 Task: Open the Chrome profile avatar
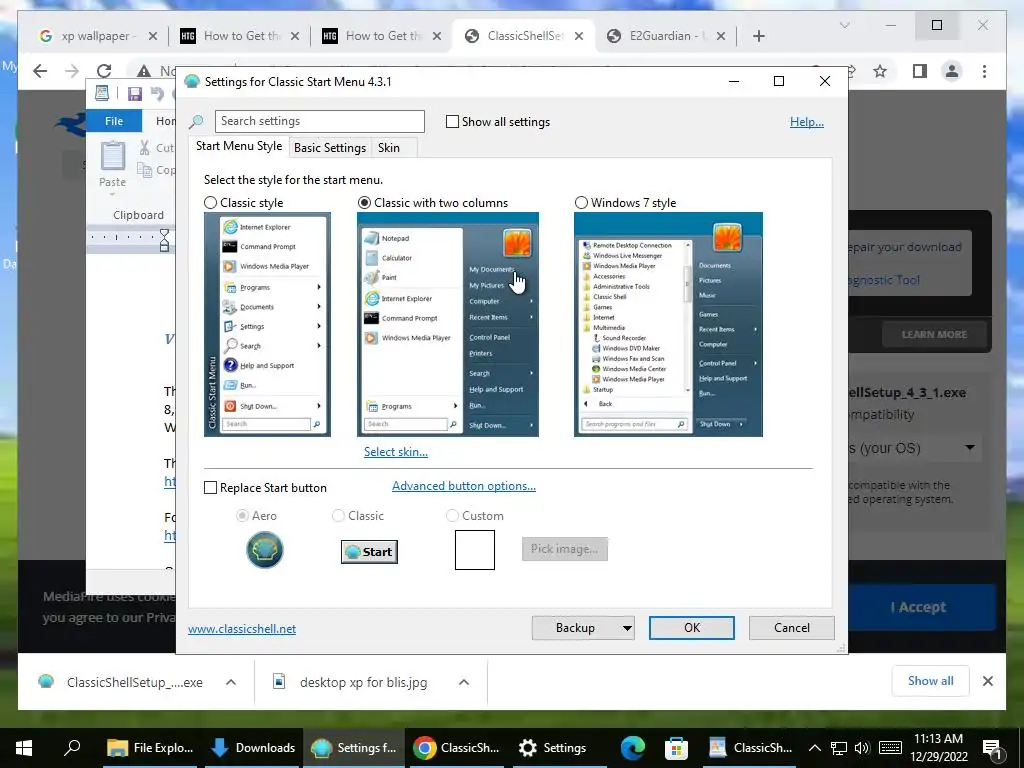point(952,71)
